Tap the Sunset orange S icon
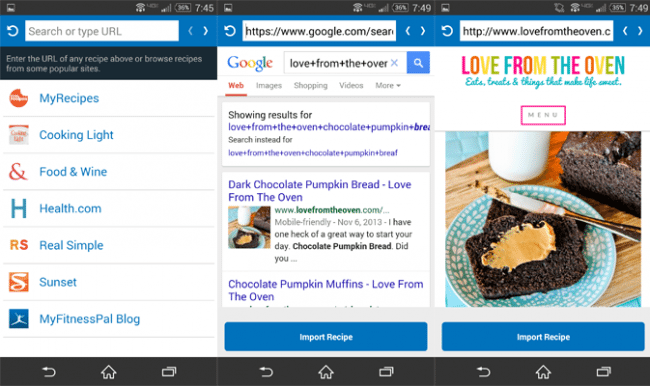The width and height of the screenshot is (650, 386). pyautogui.click(x=19, y=282)
